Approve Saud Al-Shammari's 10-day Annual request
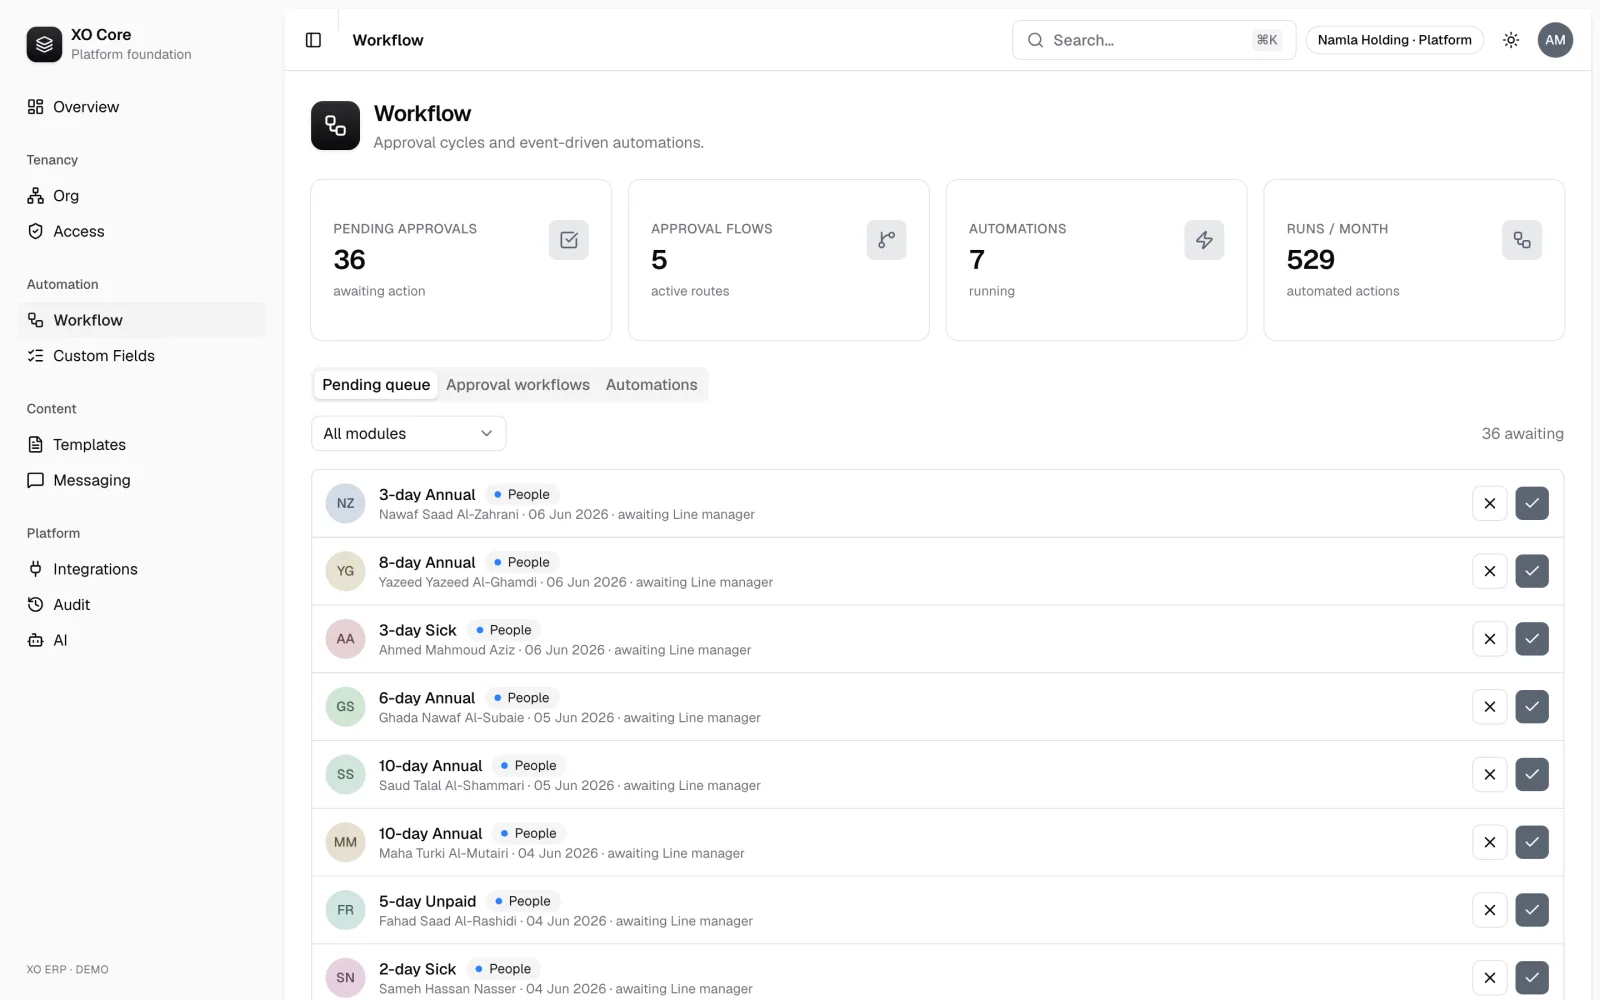The image size is (1600, 1000). [x=1532, y=775]
